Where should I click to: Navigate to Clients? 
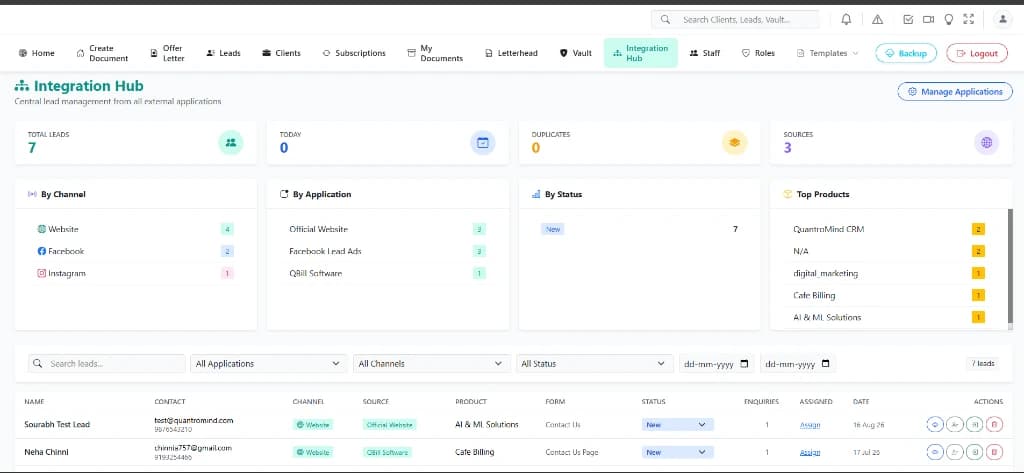(281, 53)
